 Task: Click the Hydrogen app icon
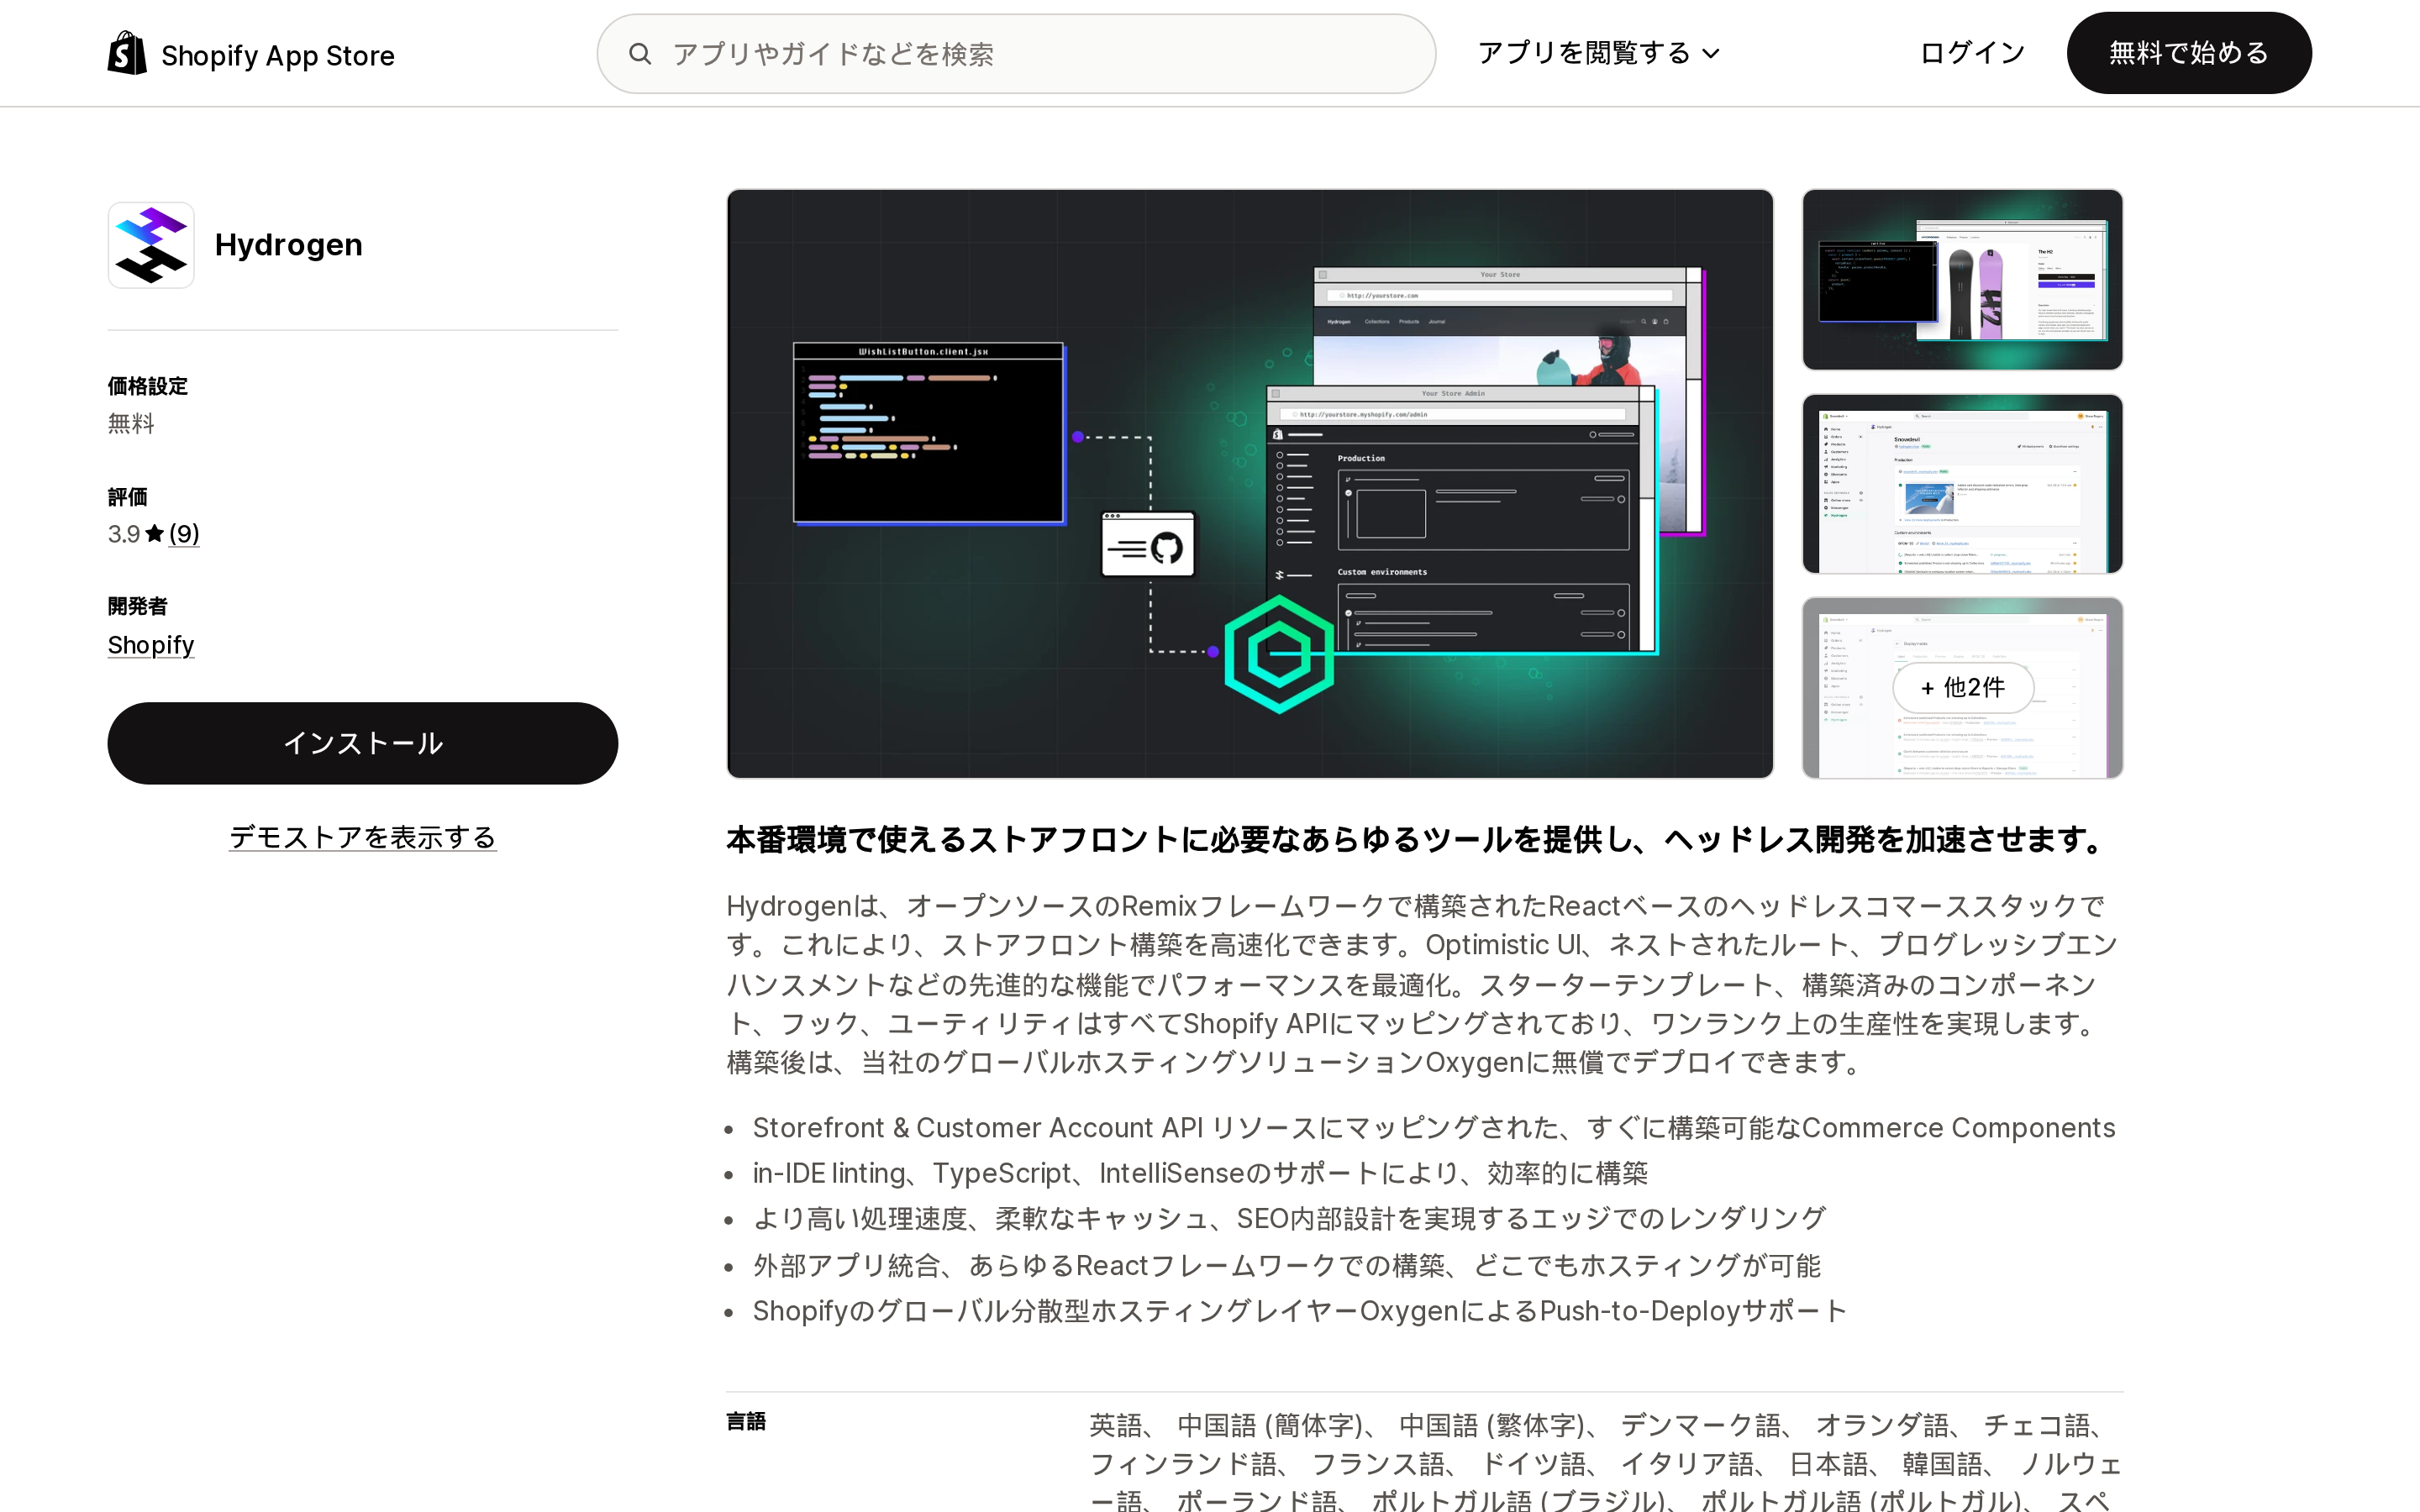151,245
